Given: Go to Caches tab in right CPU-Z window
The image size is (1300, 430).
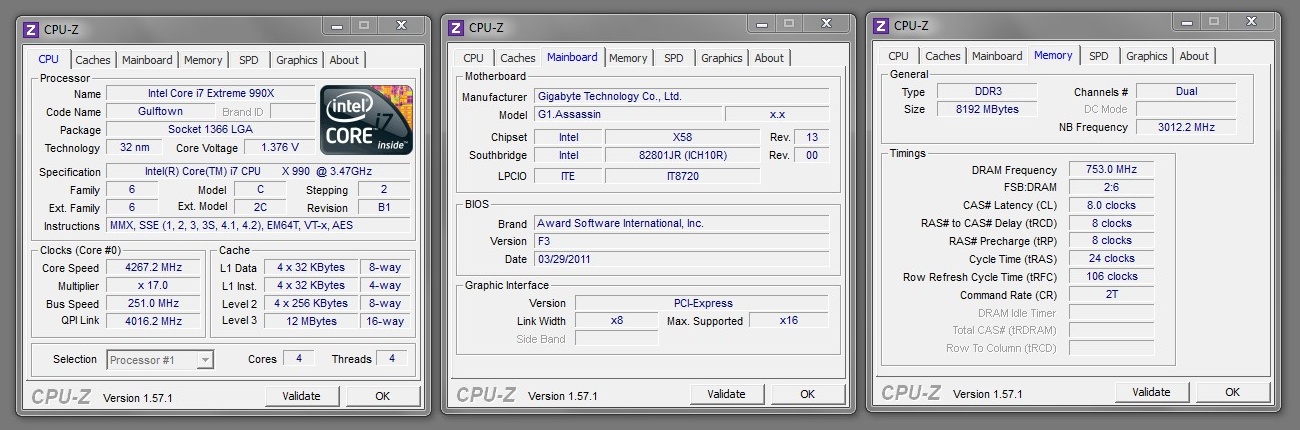Looking at the screenshot, I should point(943,56).
